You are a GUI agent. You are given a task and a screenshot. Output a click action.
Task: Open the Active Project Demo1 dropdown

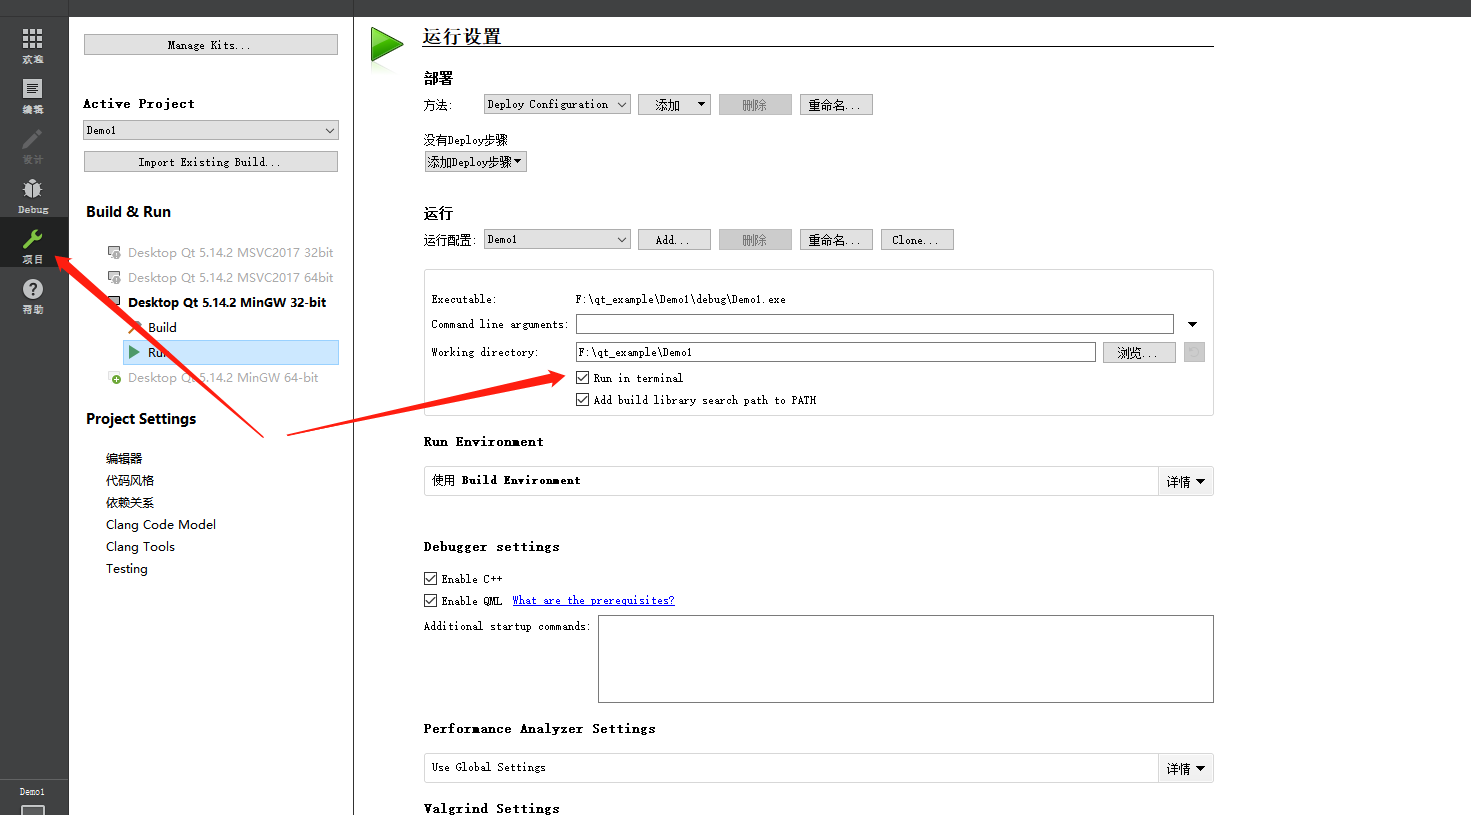pos(210,129)
